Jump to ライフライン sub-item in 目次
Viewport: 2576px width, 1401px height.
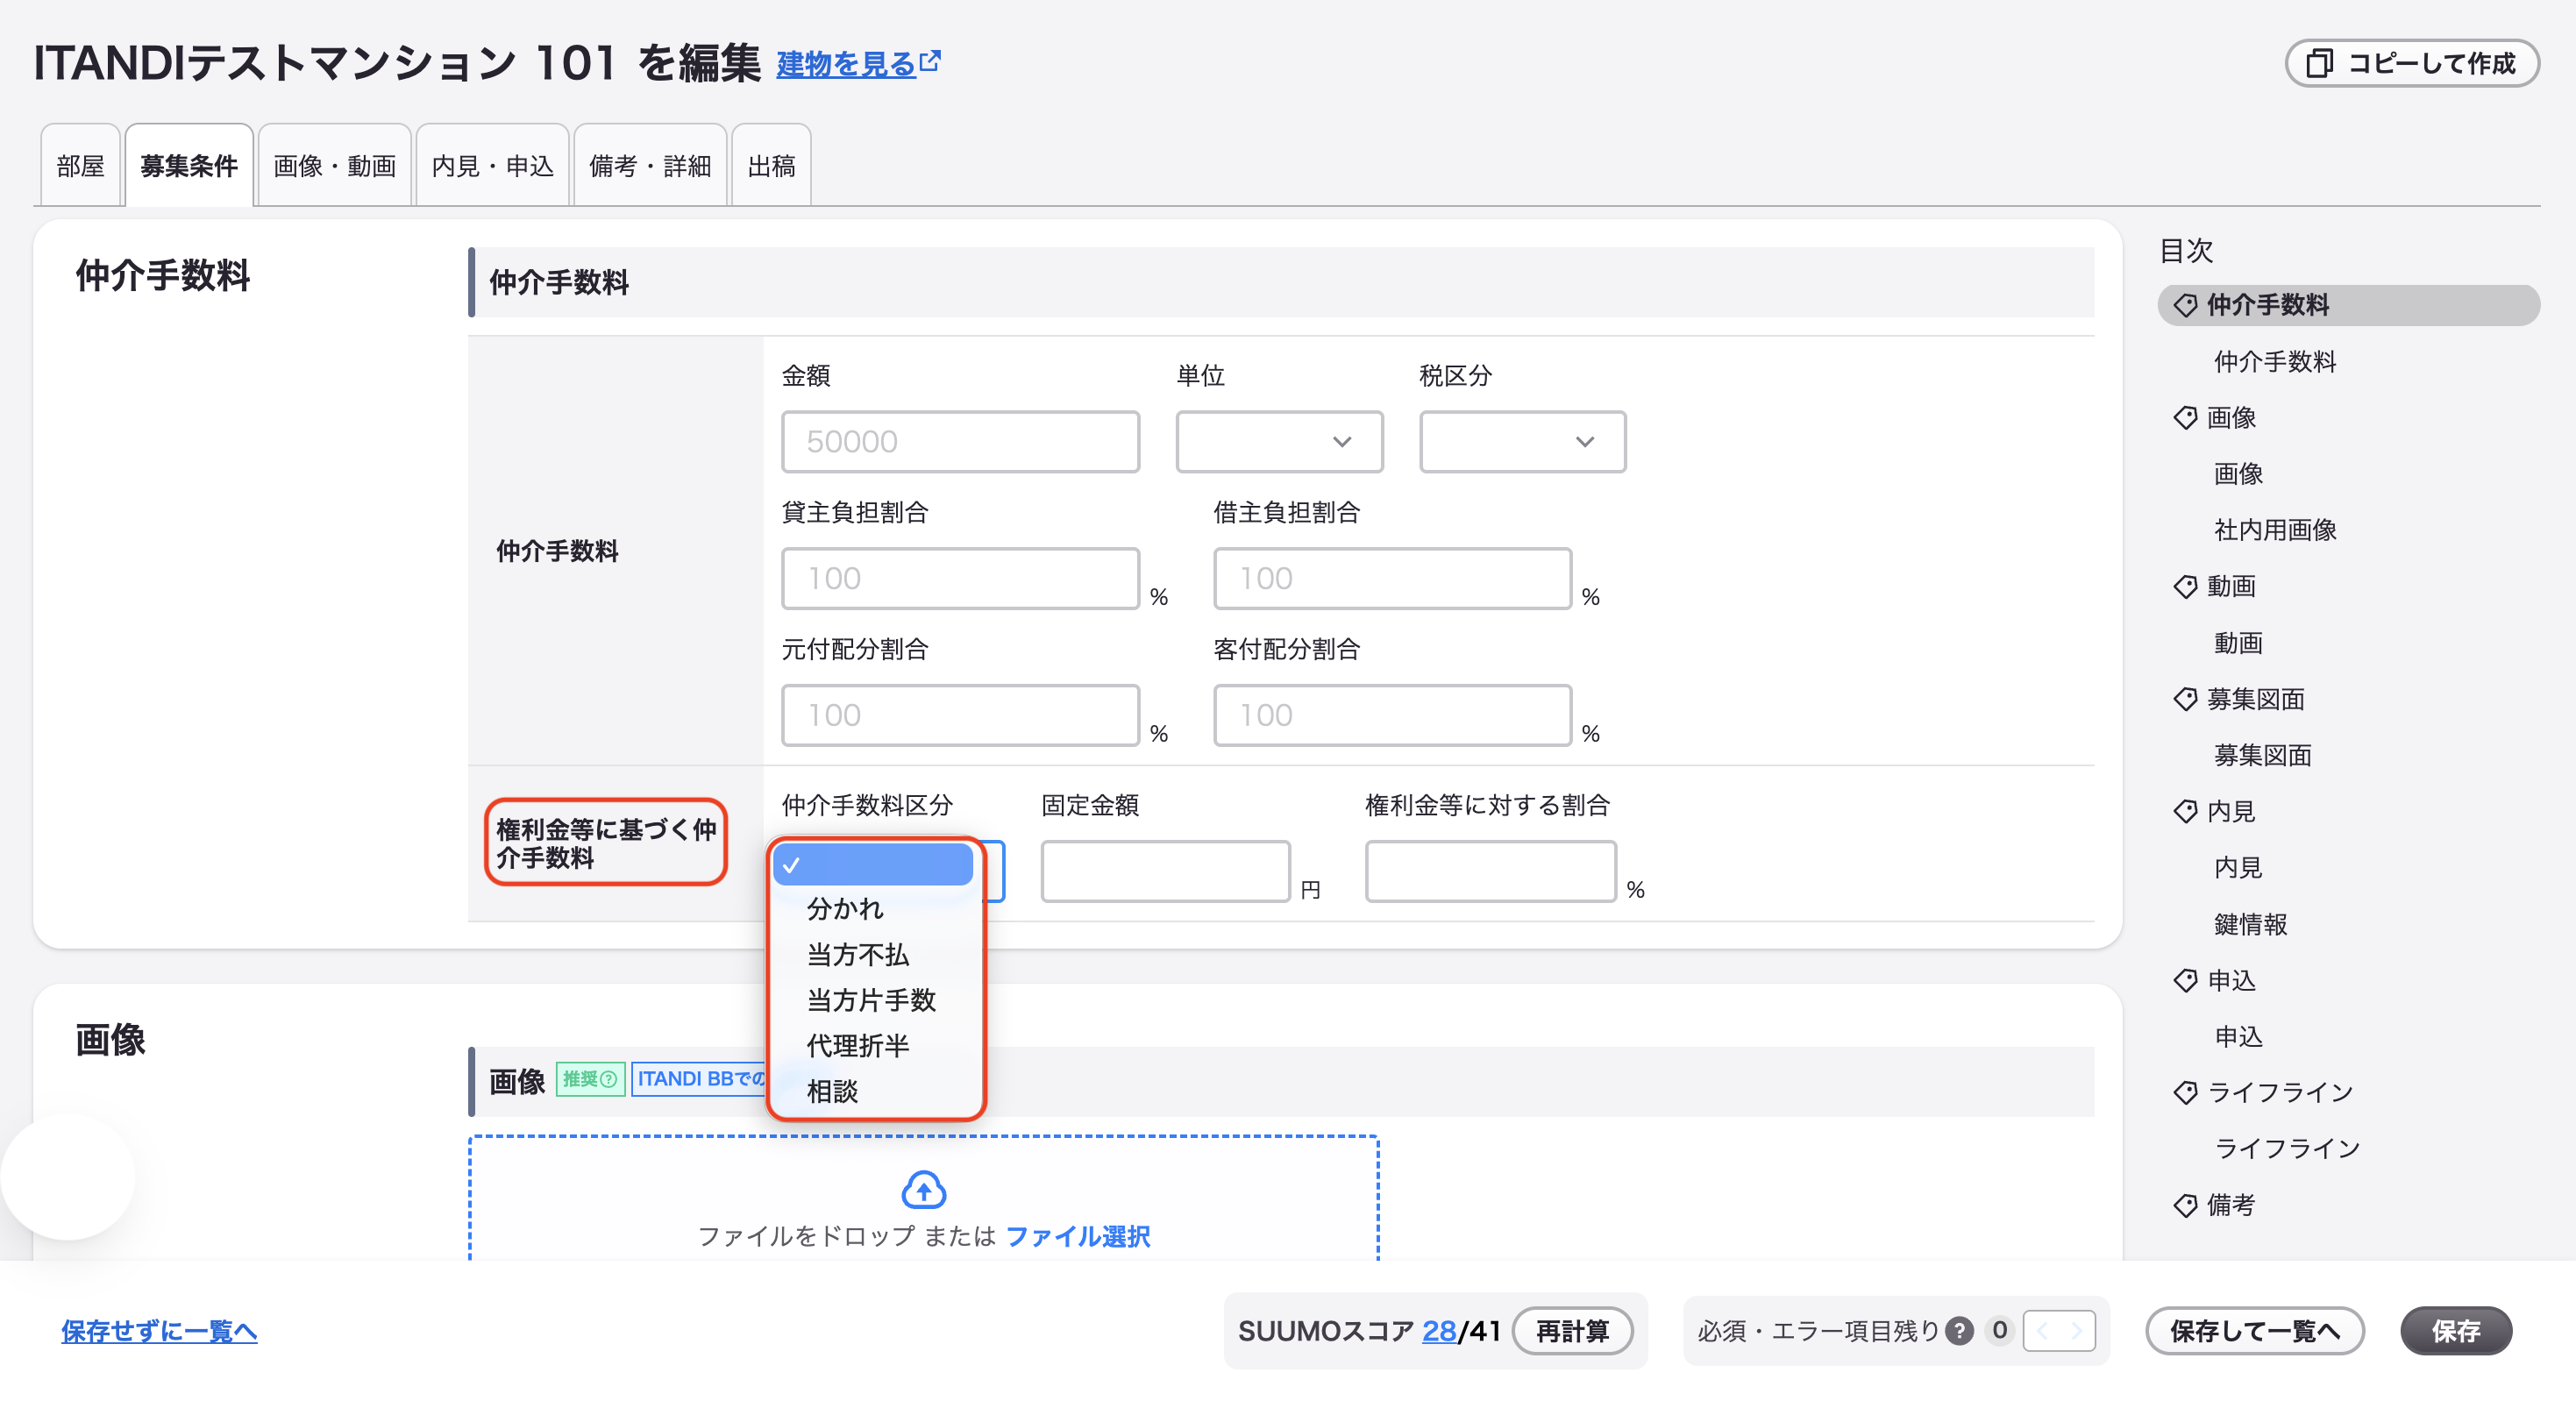point(2287,1148)
